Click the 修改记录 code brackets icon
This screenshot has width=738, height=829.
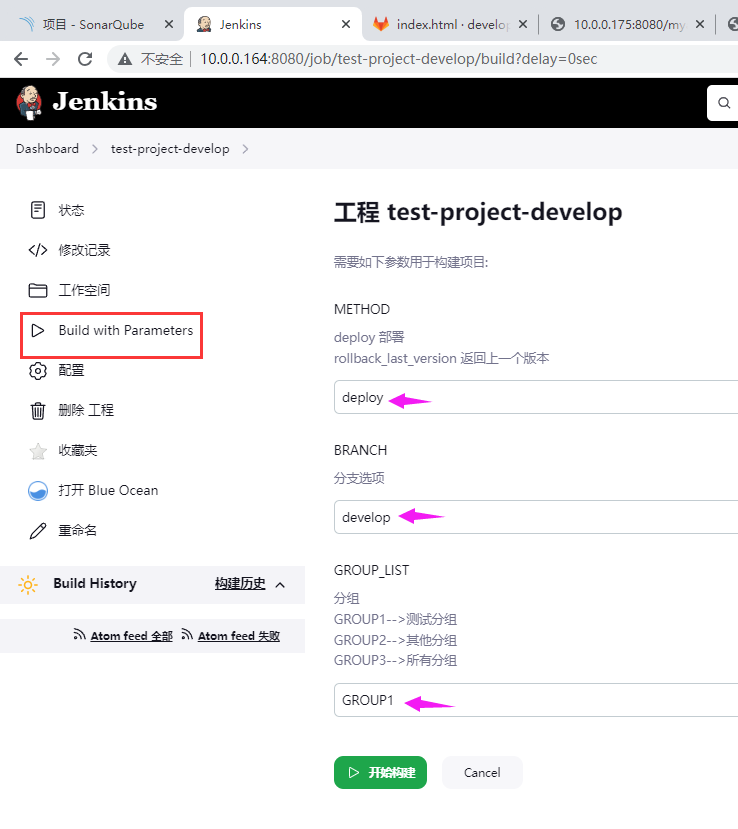38,250
